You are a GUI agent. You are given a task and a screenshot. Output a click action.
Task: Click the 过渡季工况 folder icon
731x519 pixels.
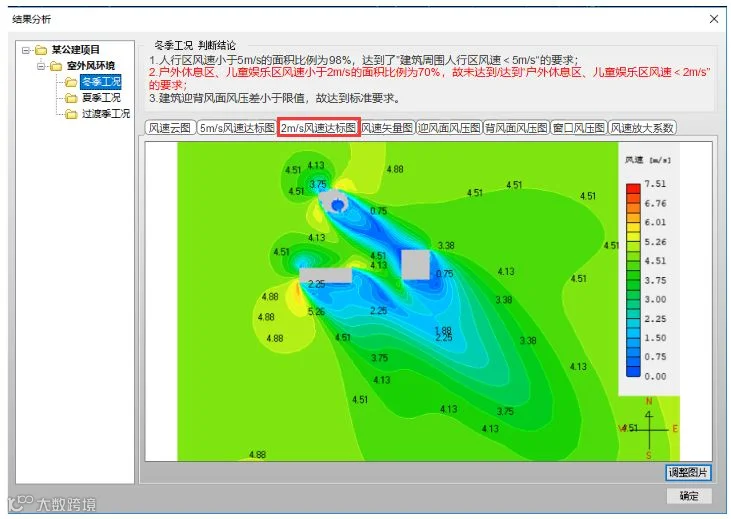pyautogui.click(x=71, y=114)
